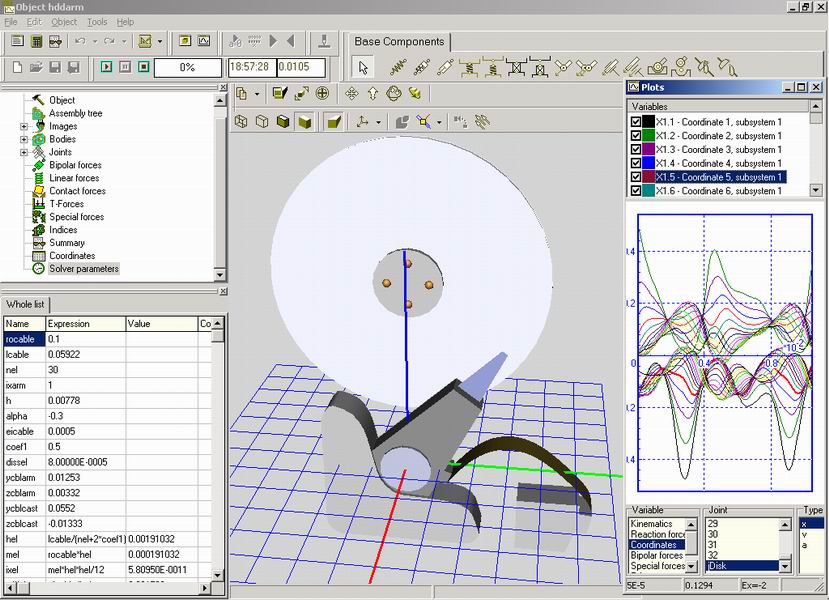Click the wireframe cube view icon
Viewport: 829px width, 600px height.
click(x=241, y=122)
